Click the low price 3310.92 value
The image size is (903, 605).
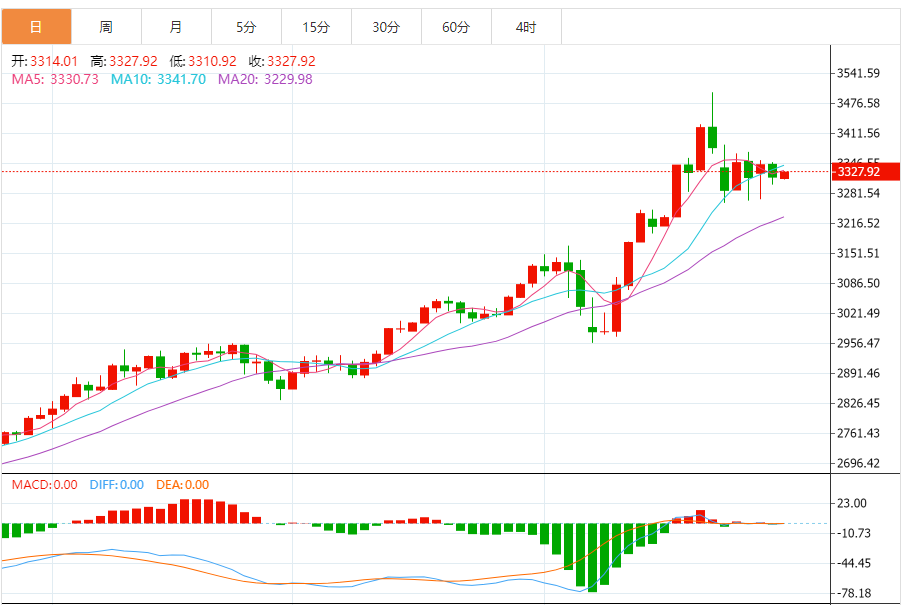coord(213,61)
